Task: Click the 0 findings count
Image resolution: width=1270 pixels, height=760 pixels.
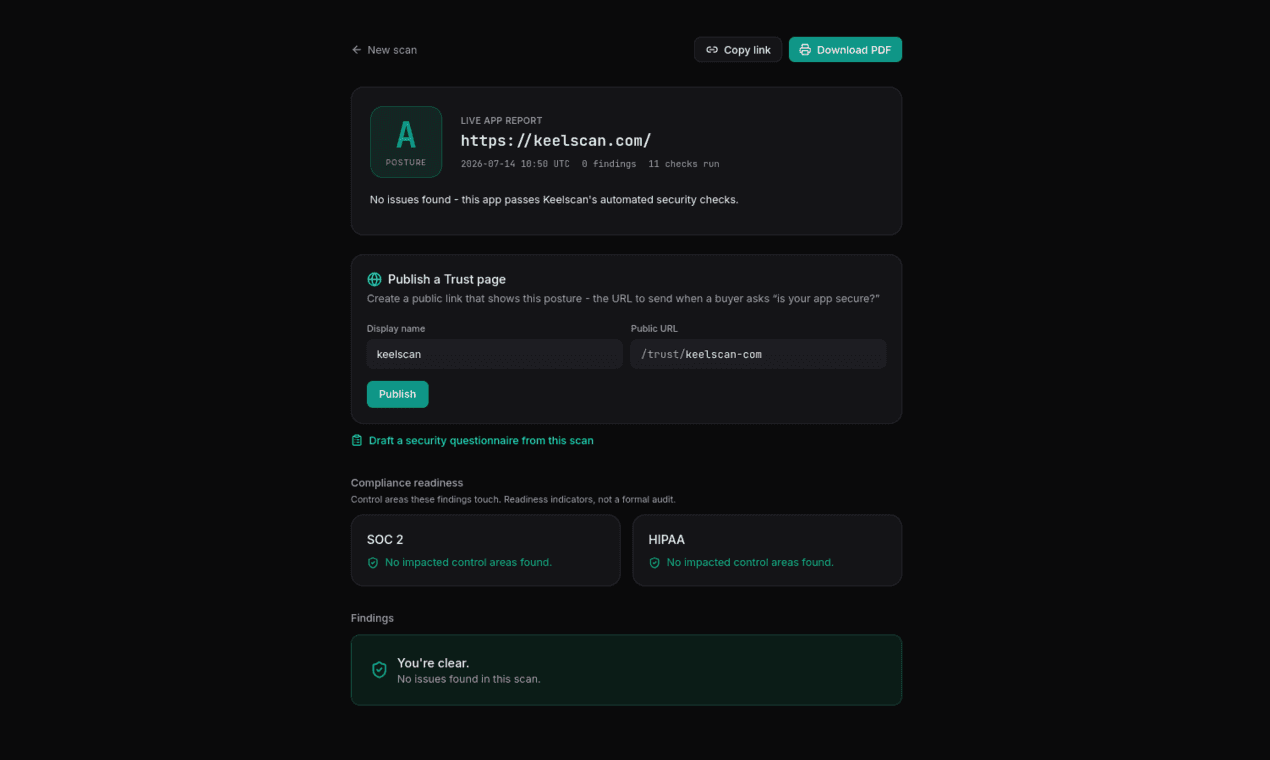Action: [x=609, y=164]
